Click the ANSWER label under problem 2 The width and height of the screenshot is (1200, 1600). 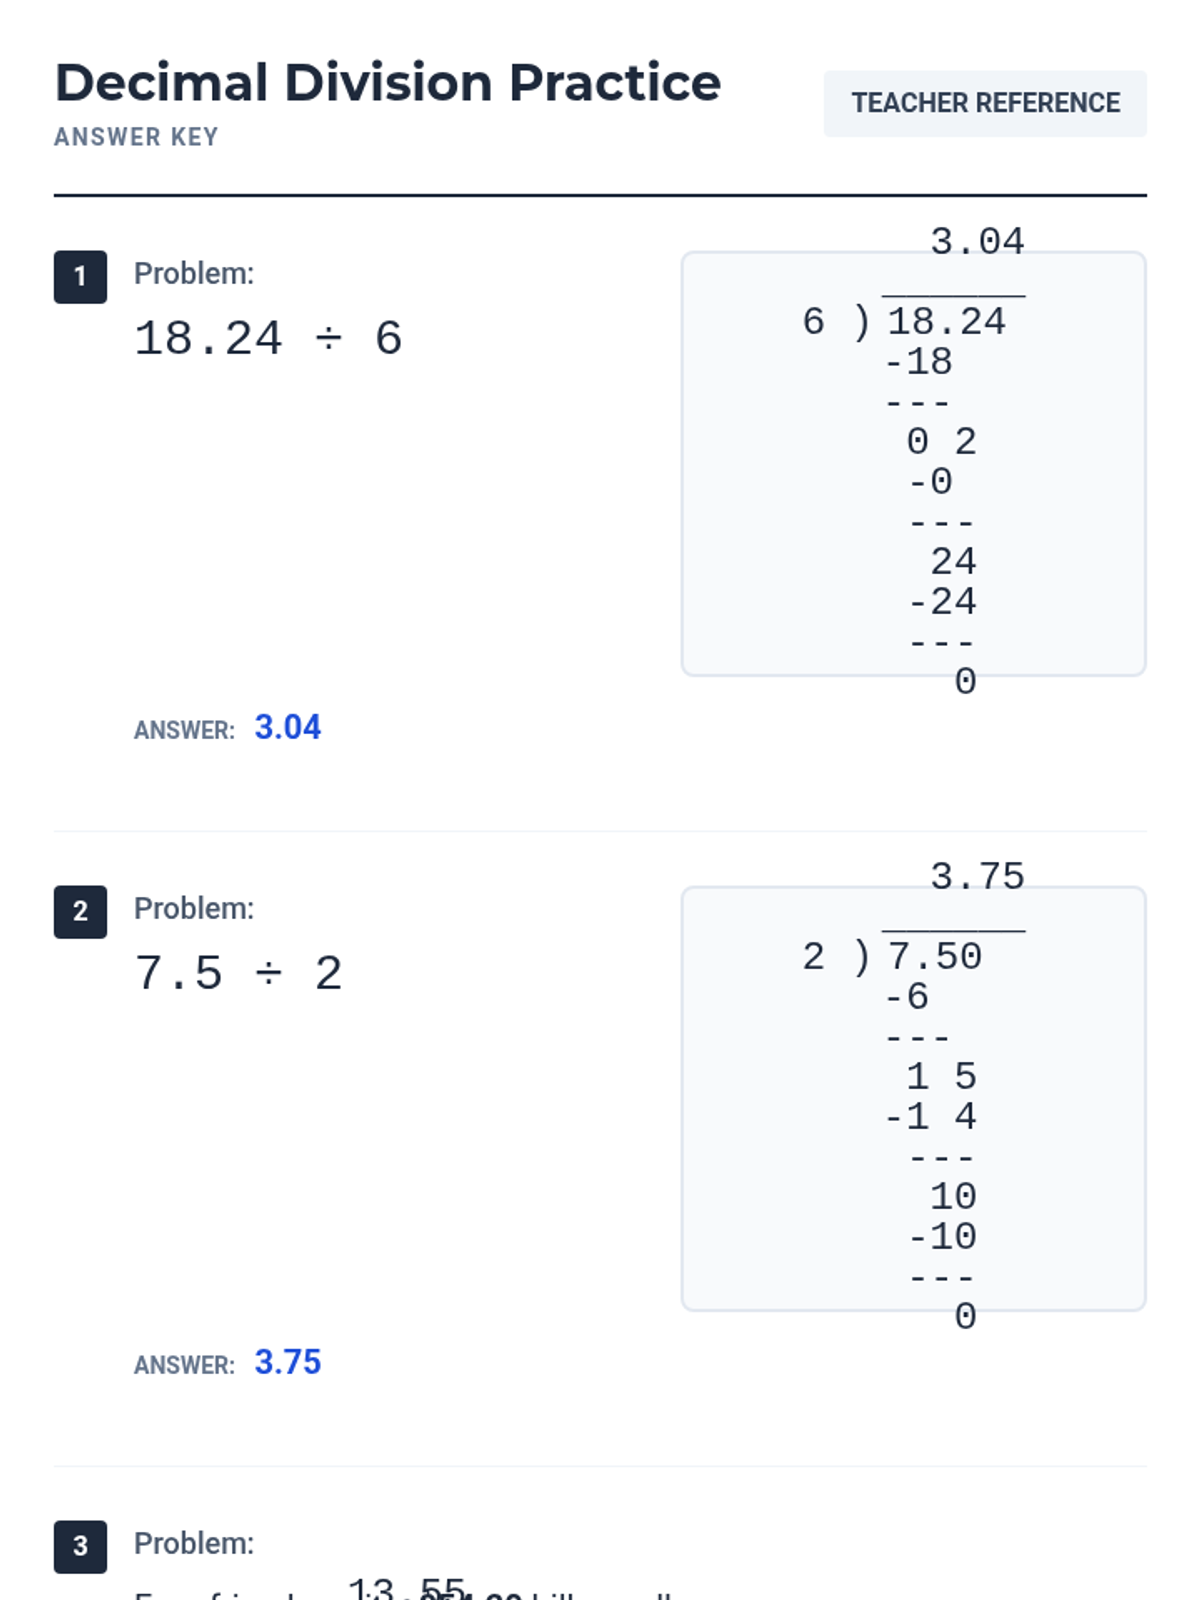click(184, 1365)
